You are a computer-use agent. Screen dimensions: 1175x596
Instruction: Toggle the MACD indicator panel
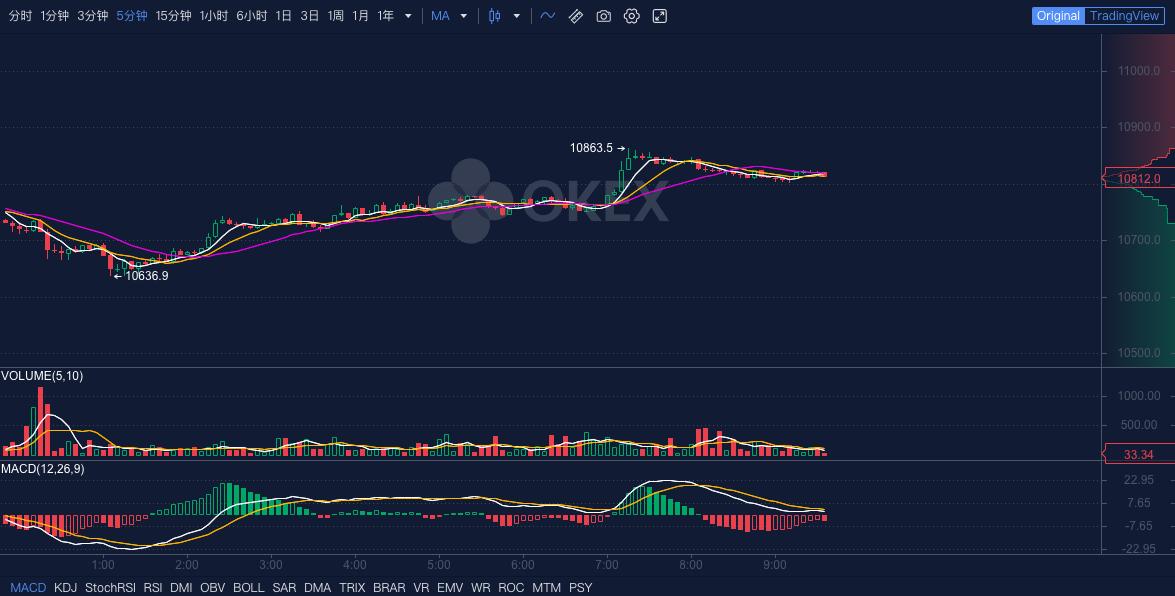28,588
